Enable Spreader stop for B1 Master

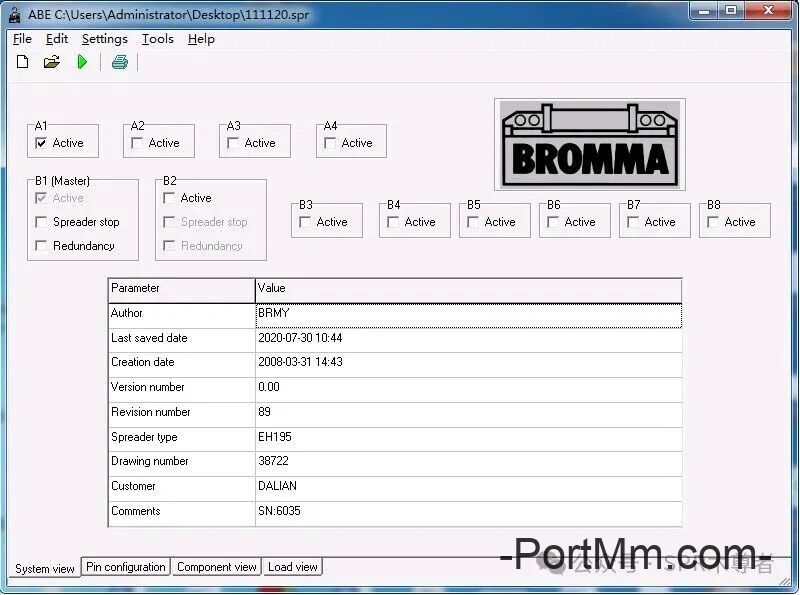pos(41,223)
